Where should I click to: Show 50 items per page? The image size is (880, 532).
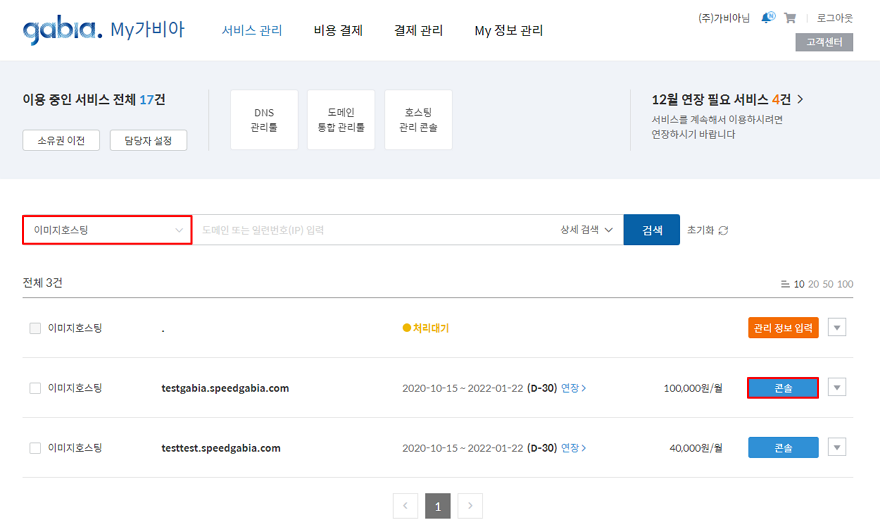point(828,285)
